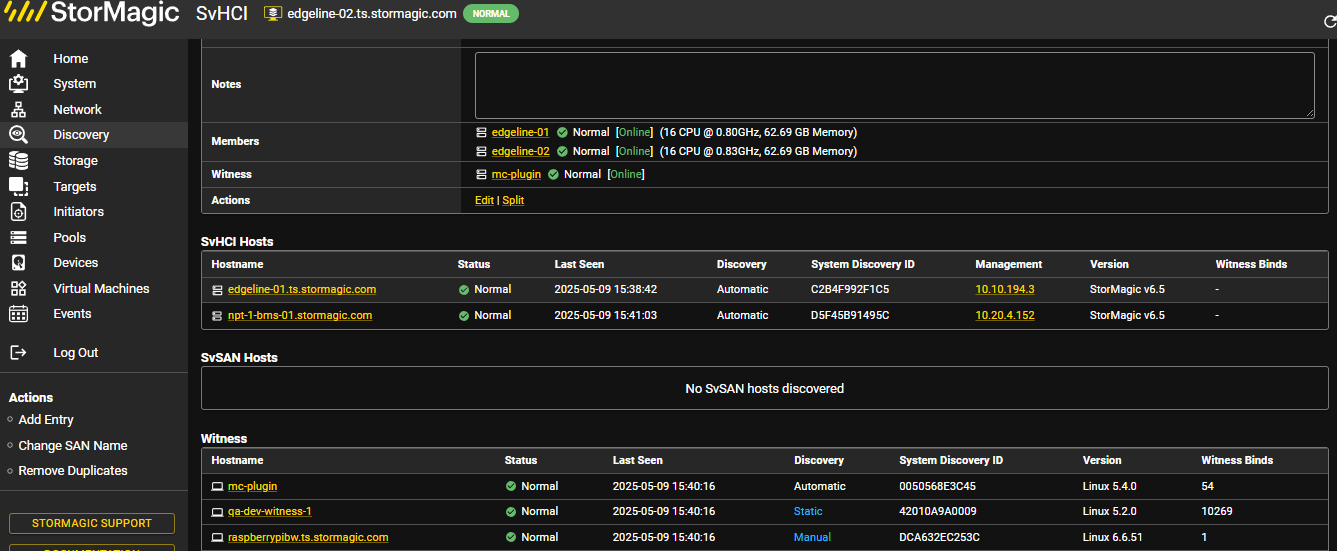Click the Discovery magnifier icon
Viewport: 1337px width, 551px height.
point(18,135)
